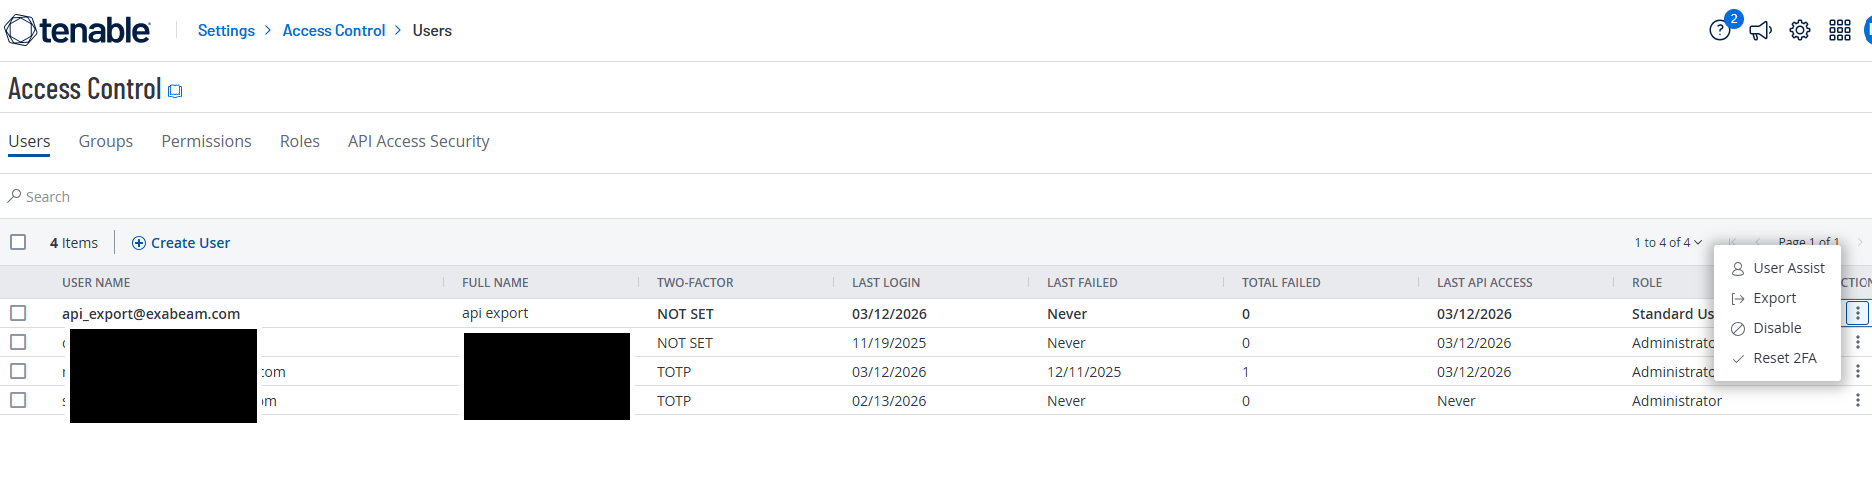
Task: Click the announcements megaphone icon
Action: pyautogui.click(x=1760, y=30)
